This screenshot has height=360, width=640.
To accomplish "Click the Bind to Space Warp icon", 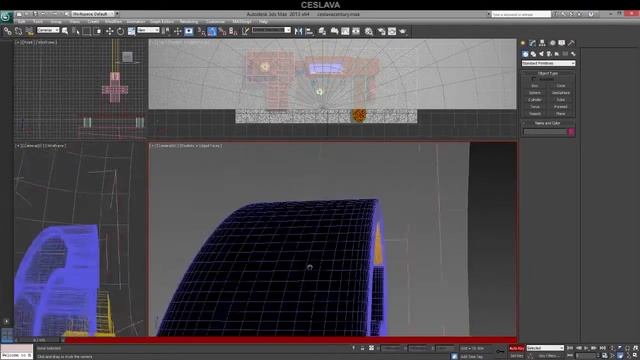I will pyautogui.click(x=29, y=31).
